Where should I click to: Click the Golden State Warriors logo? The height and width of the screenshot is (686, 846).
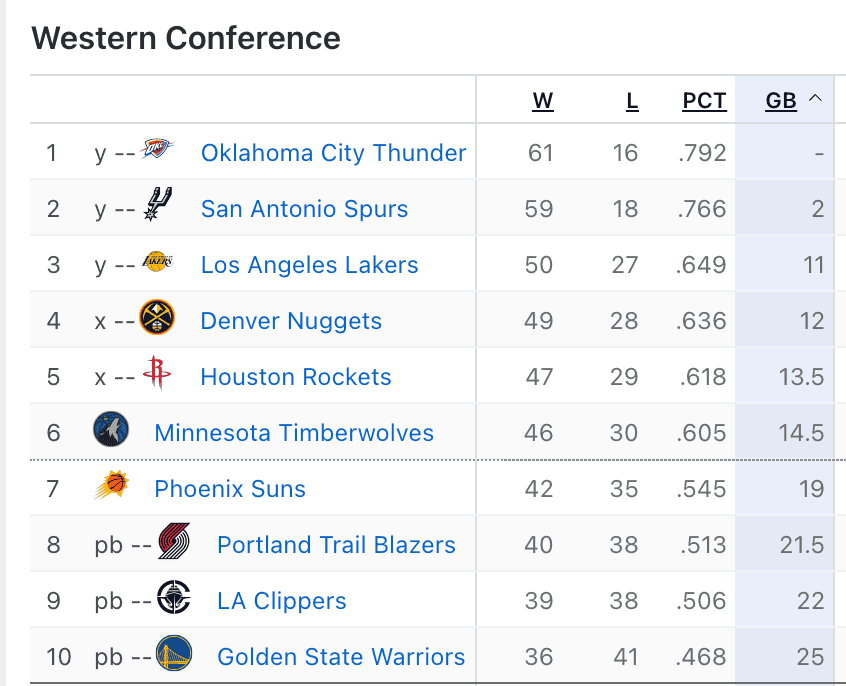pos(174,655)
